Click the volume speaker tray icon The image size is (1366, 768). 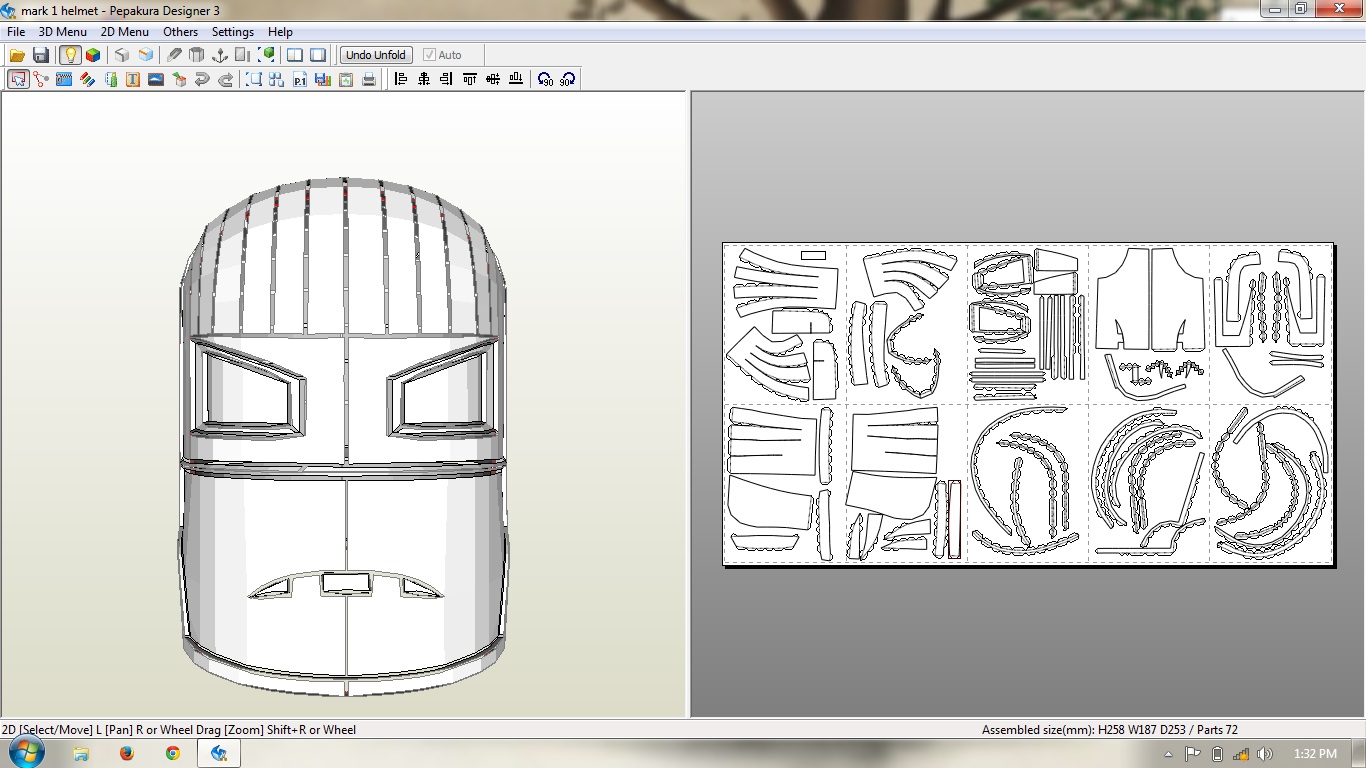pos(1265,754)
